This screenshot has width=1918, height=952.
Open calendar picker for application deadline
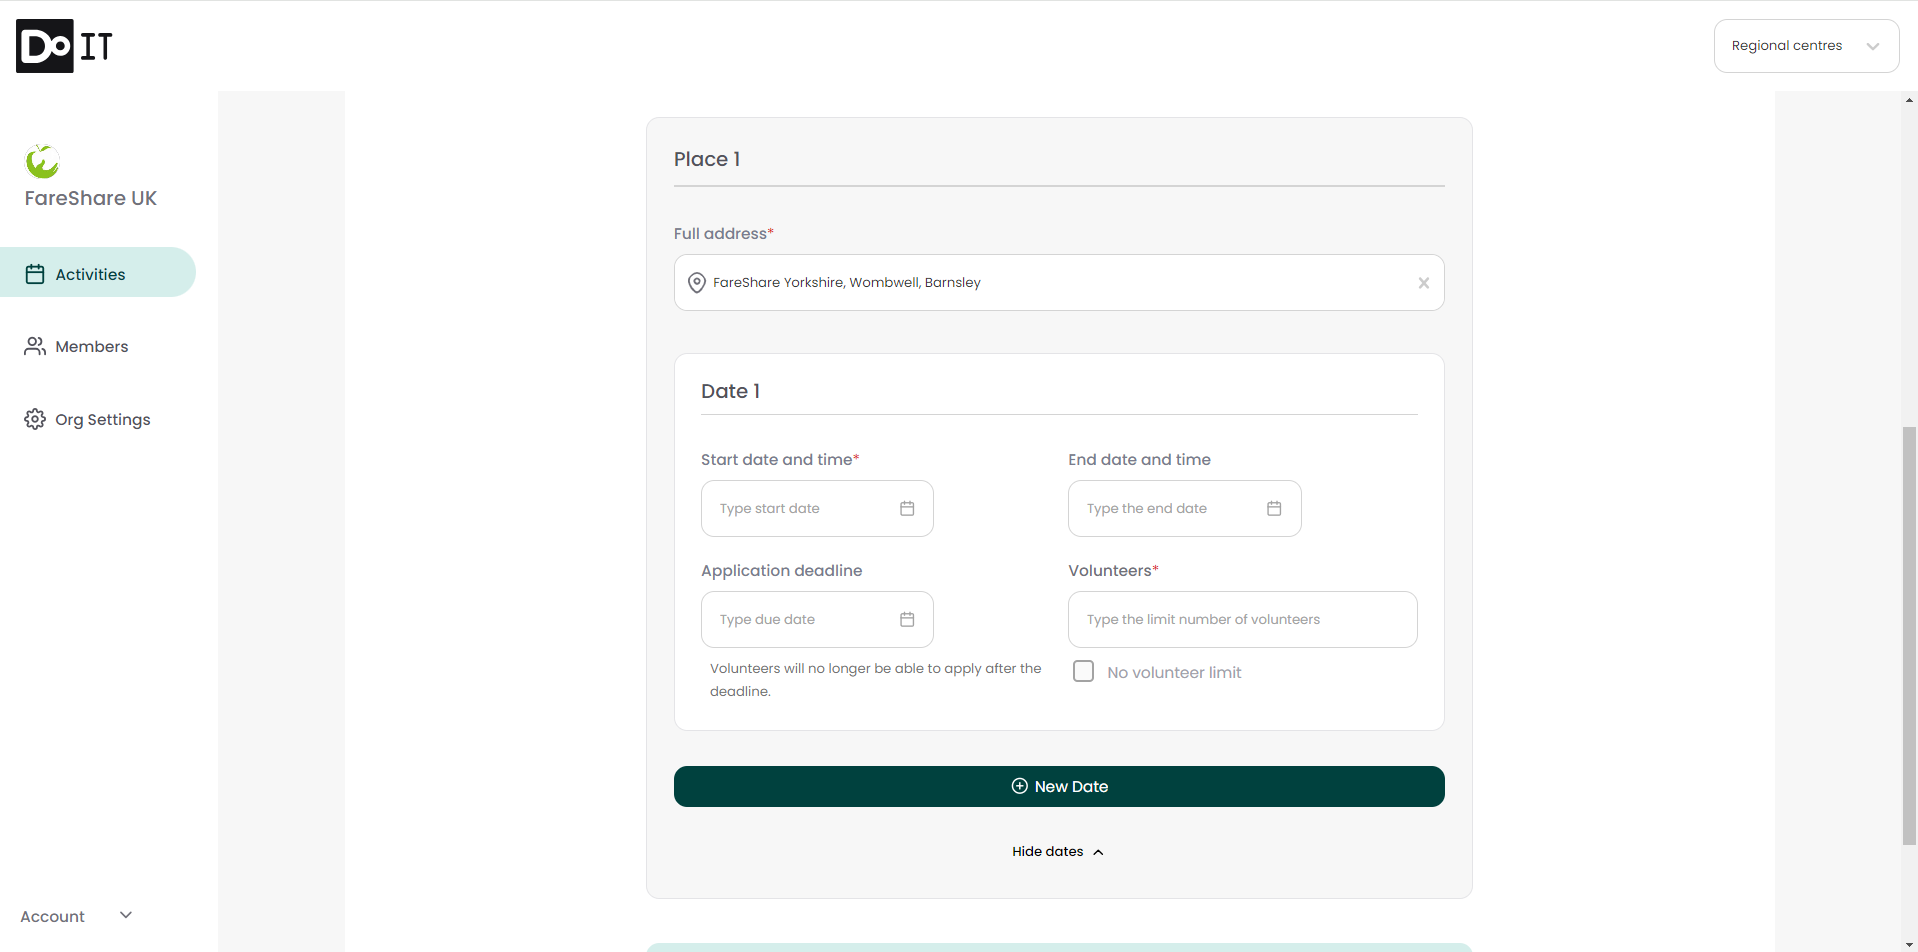tap(906, 620)
